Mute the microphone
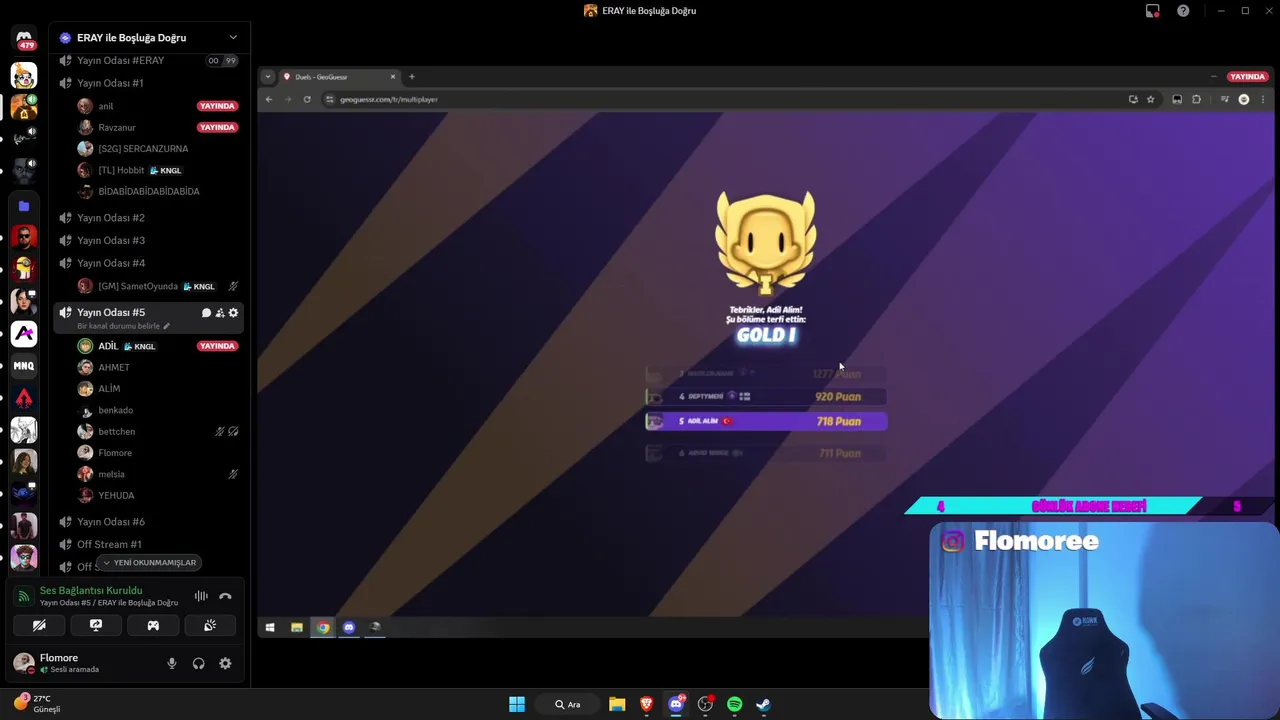 172,663
